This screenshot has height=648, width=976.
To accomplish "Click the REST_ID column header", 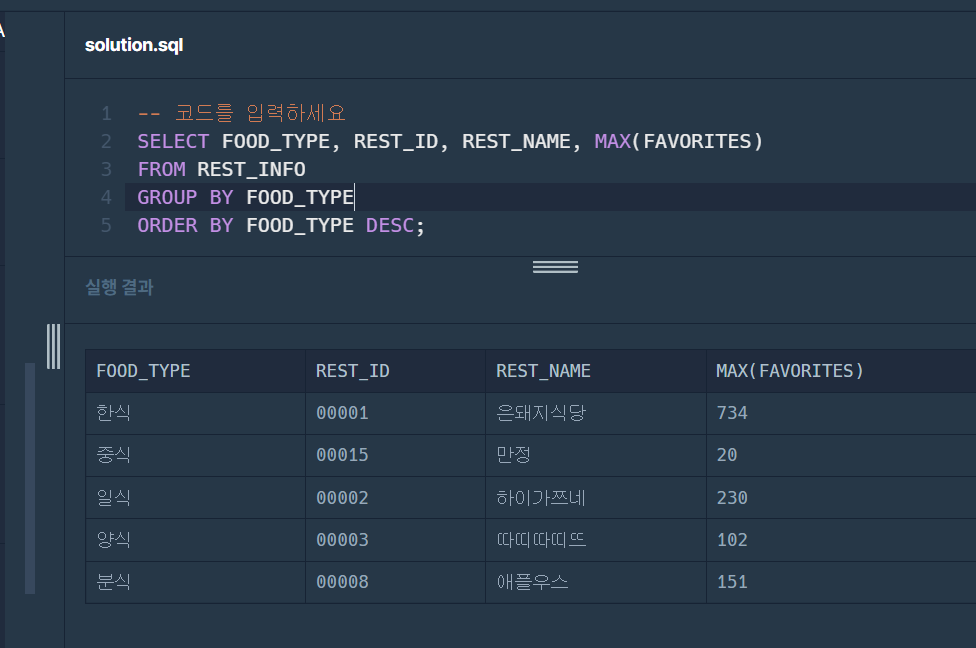I will [352, 370].
